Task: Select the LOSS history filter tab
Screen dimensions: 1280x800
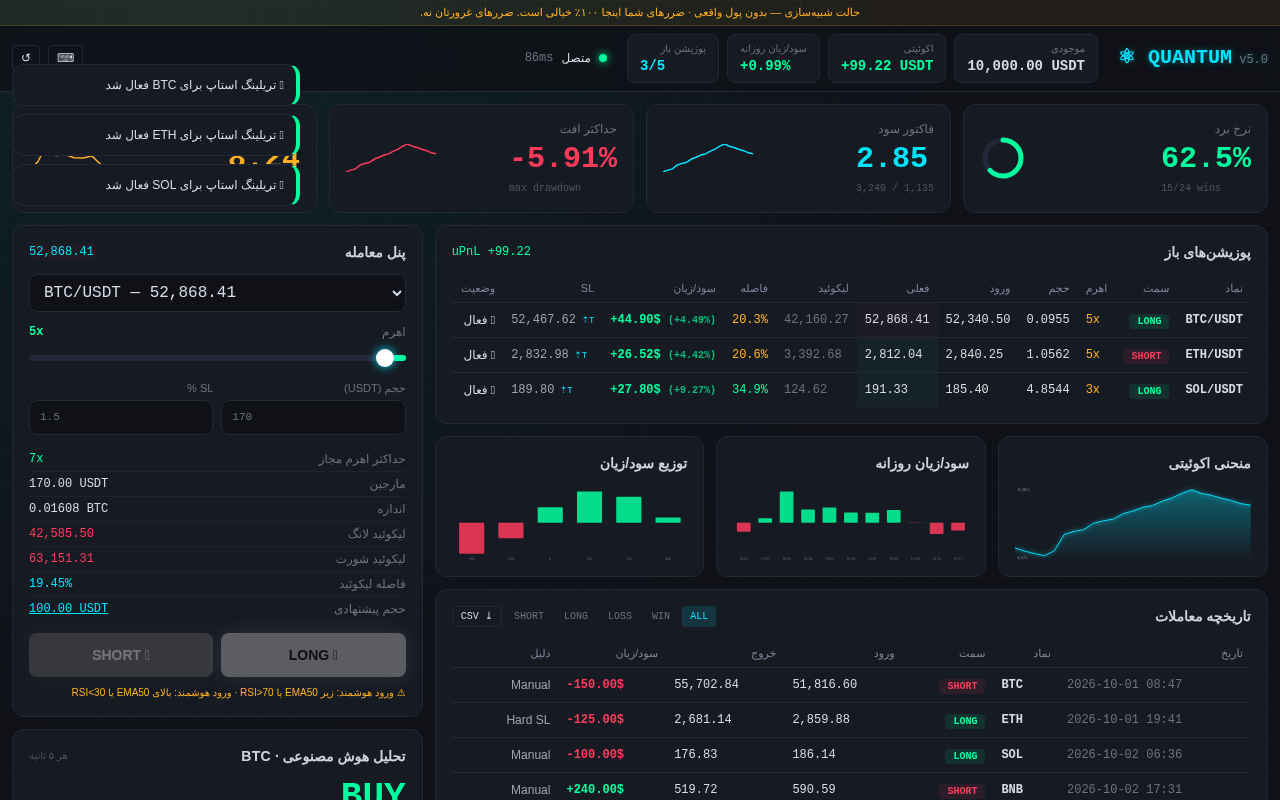Action: [620, 616]
